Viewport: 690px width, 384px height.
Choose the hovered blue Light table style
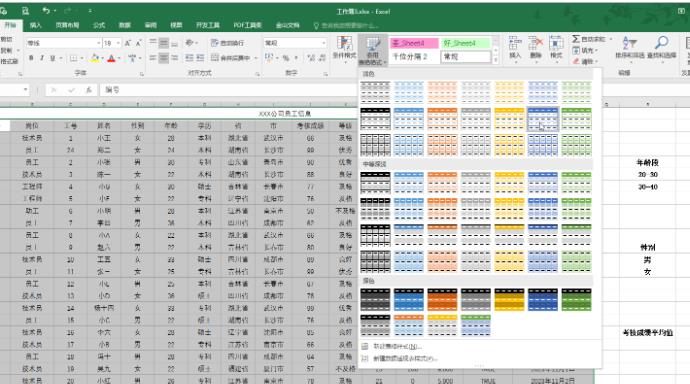[543, 119]
